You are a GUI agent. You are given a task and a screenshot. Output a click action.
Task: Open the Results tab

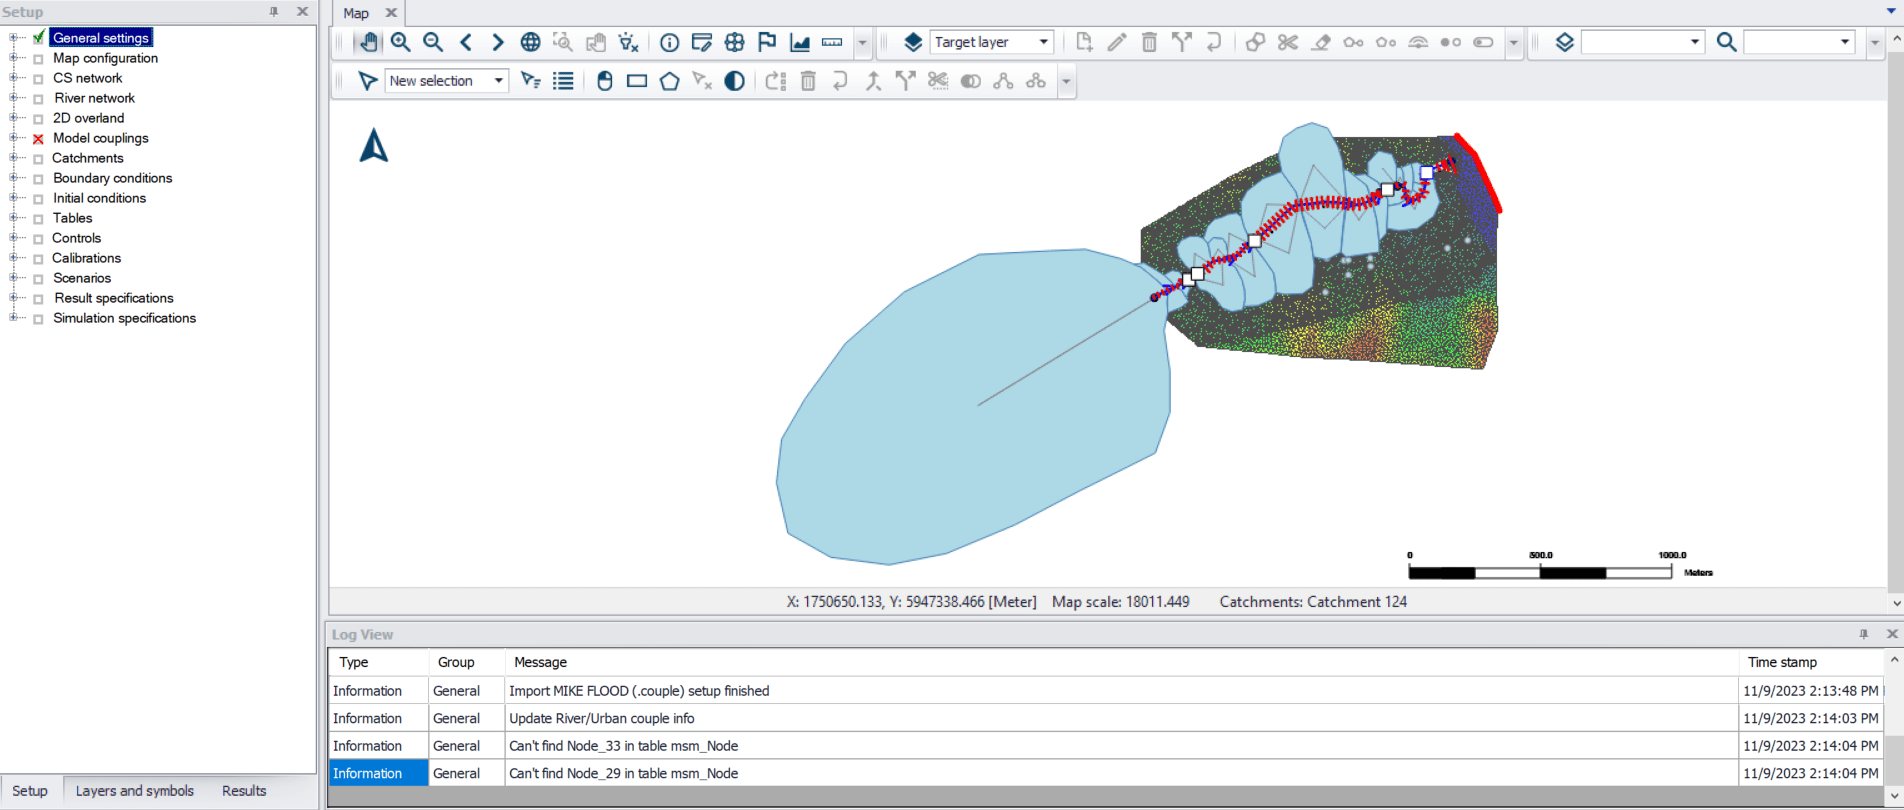pyautogui.click(x=244, y=791)
